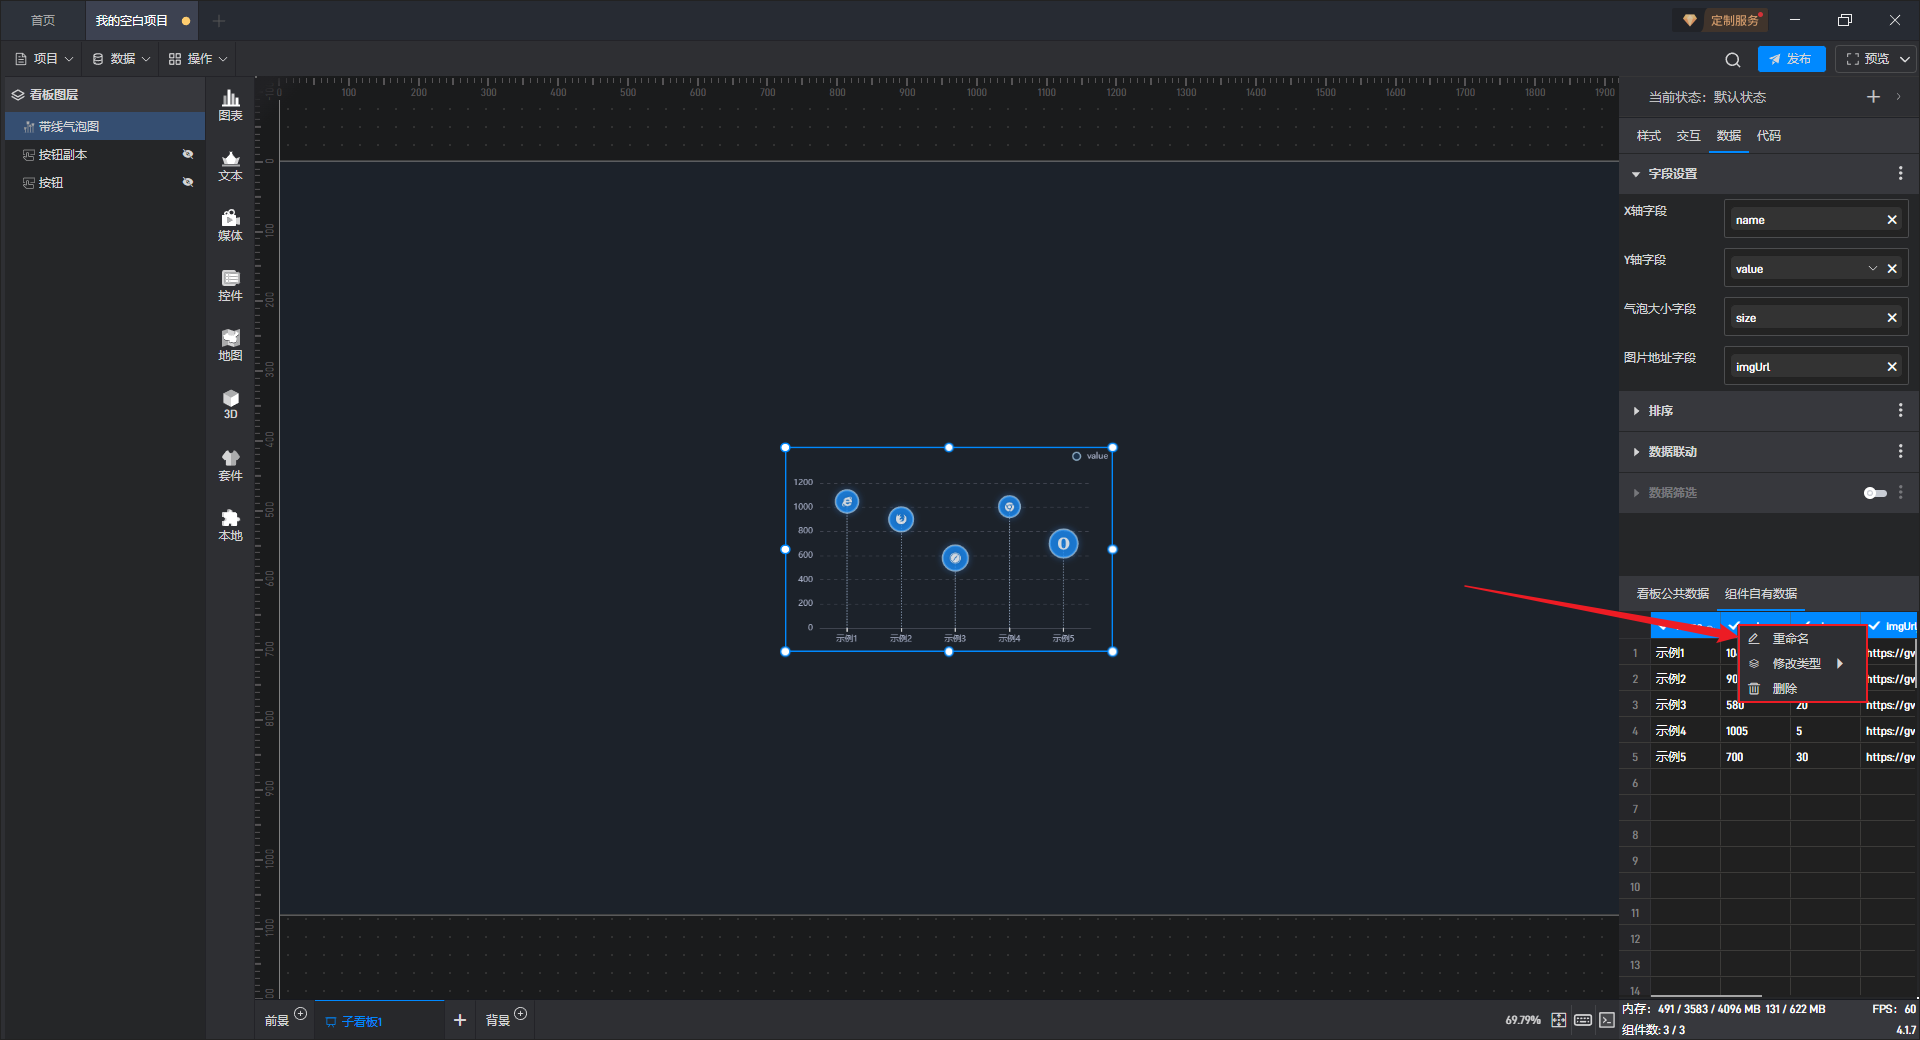Toggle visibility of 按钮 layer

click(188, 182)
